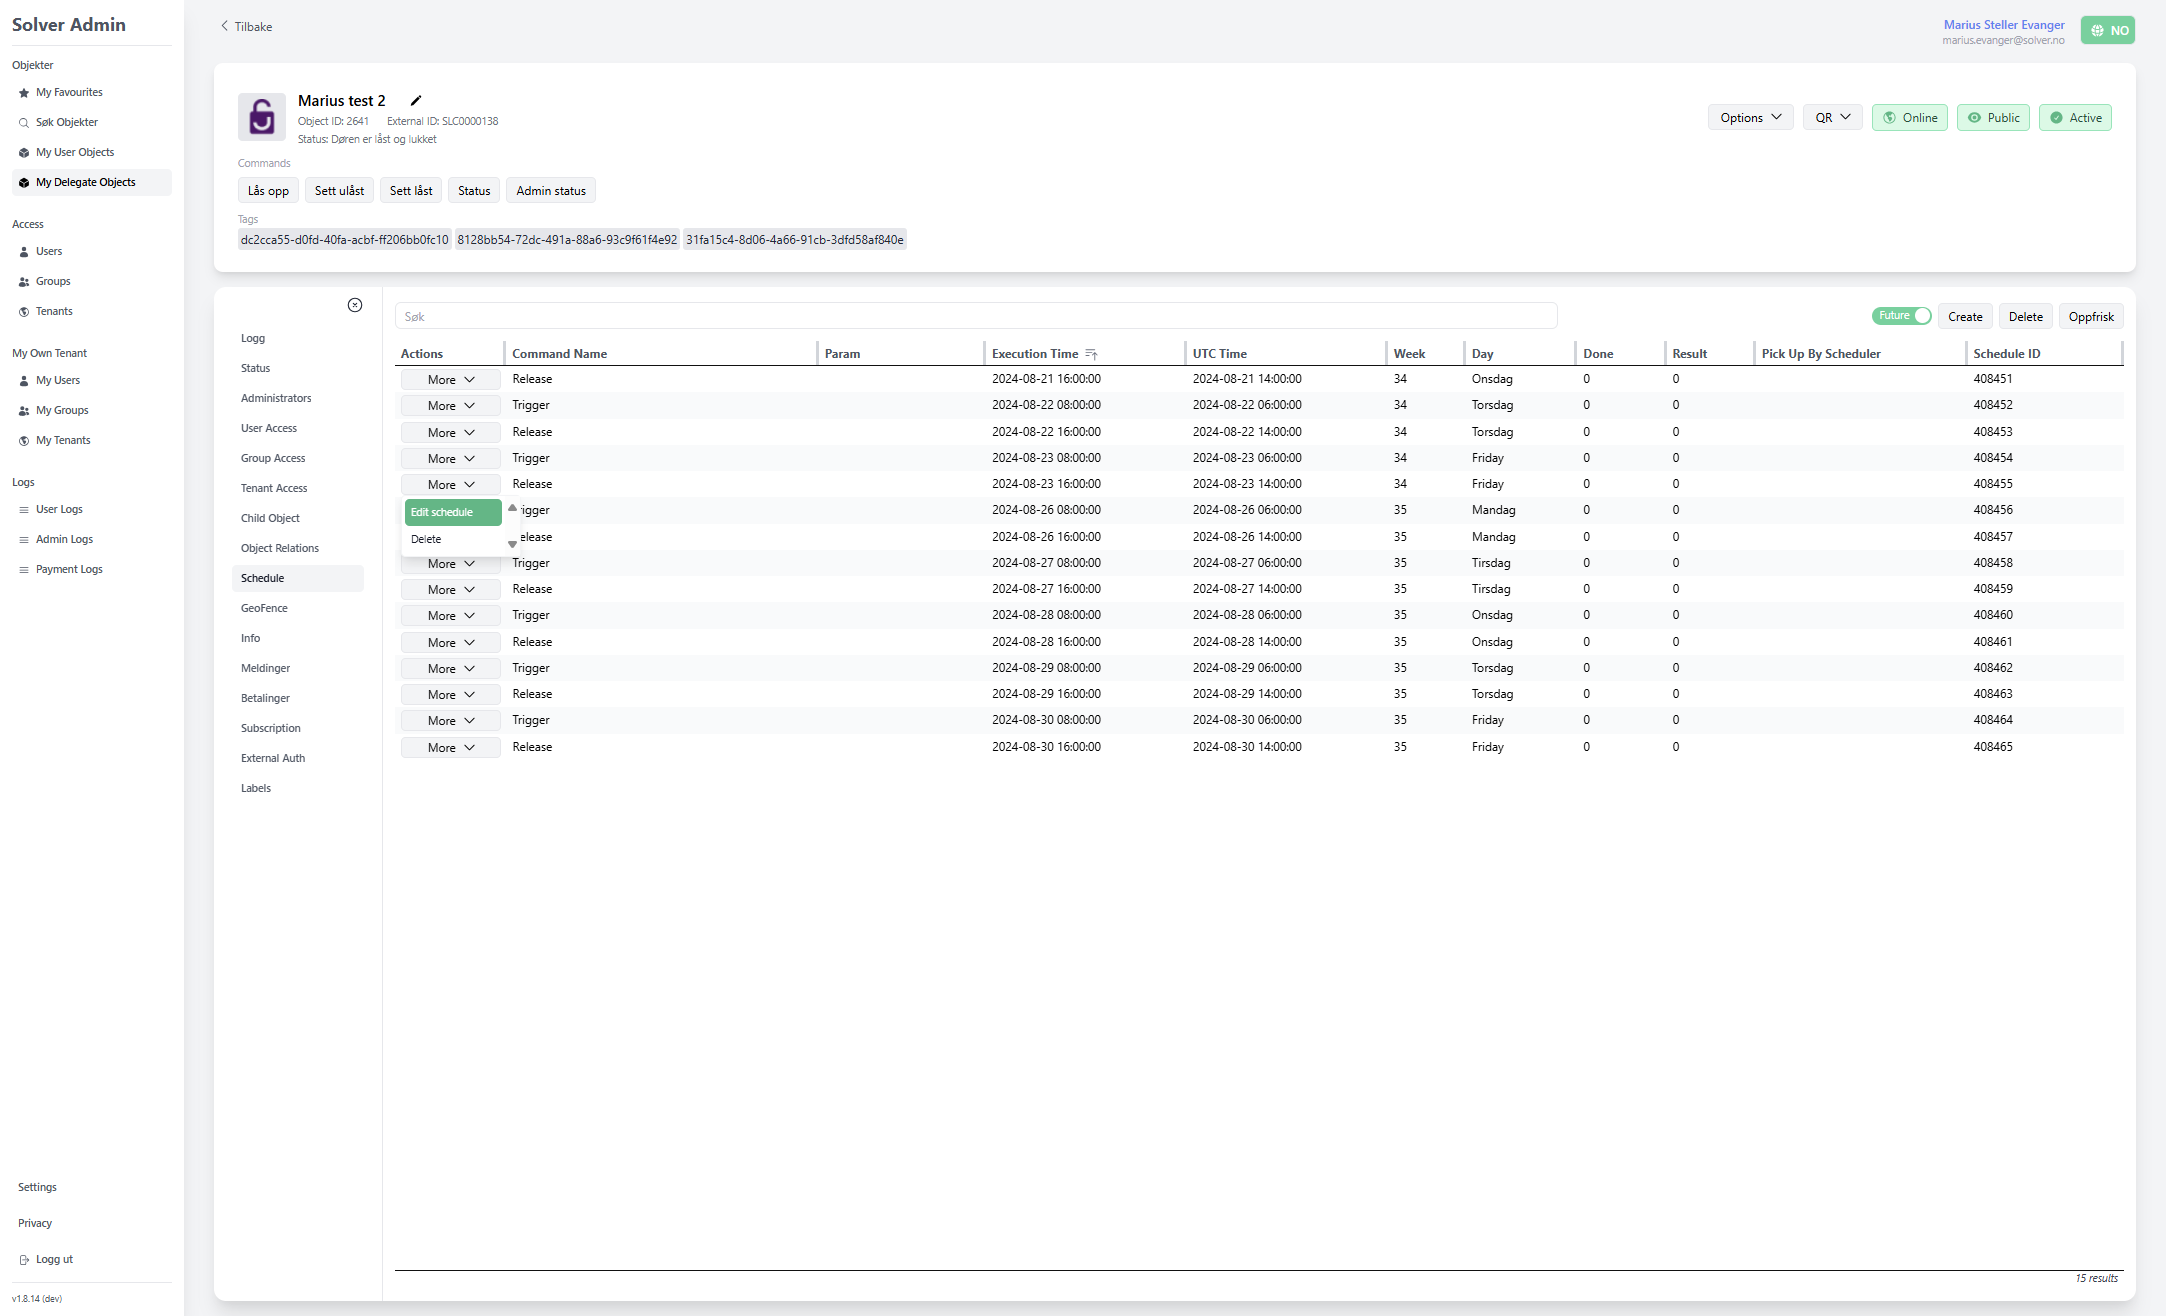Expand More for schedule 408451

(451, 380)
